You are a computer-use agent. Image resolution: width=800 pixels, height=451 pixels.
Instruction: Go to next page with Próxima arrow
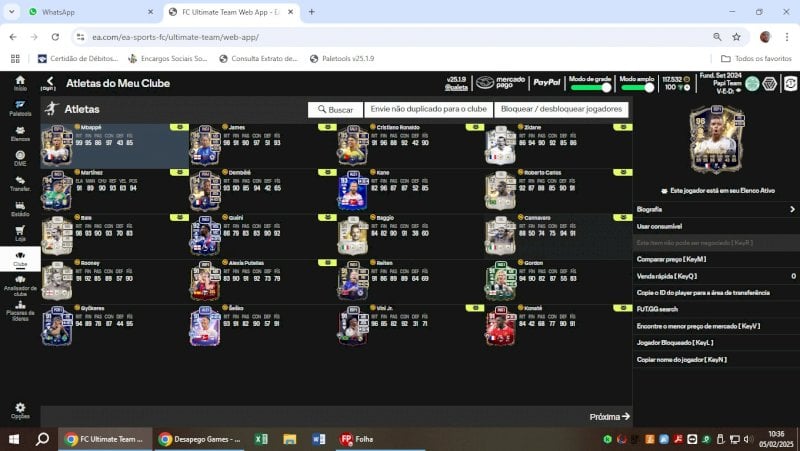pyautogui.click(x=610, y=417)
